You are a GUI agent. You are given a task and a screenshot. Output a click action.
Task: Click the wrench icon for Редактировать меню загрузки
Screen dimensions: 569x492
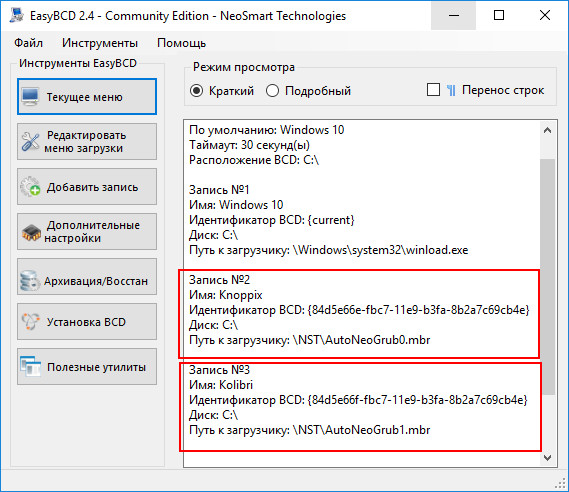click(x=30, y=142)
